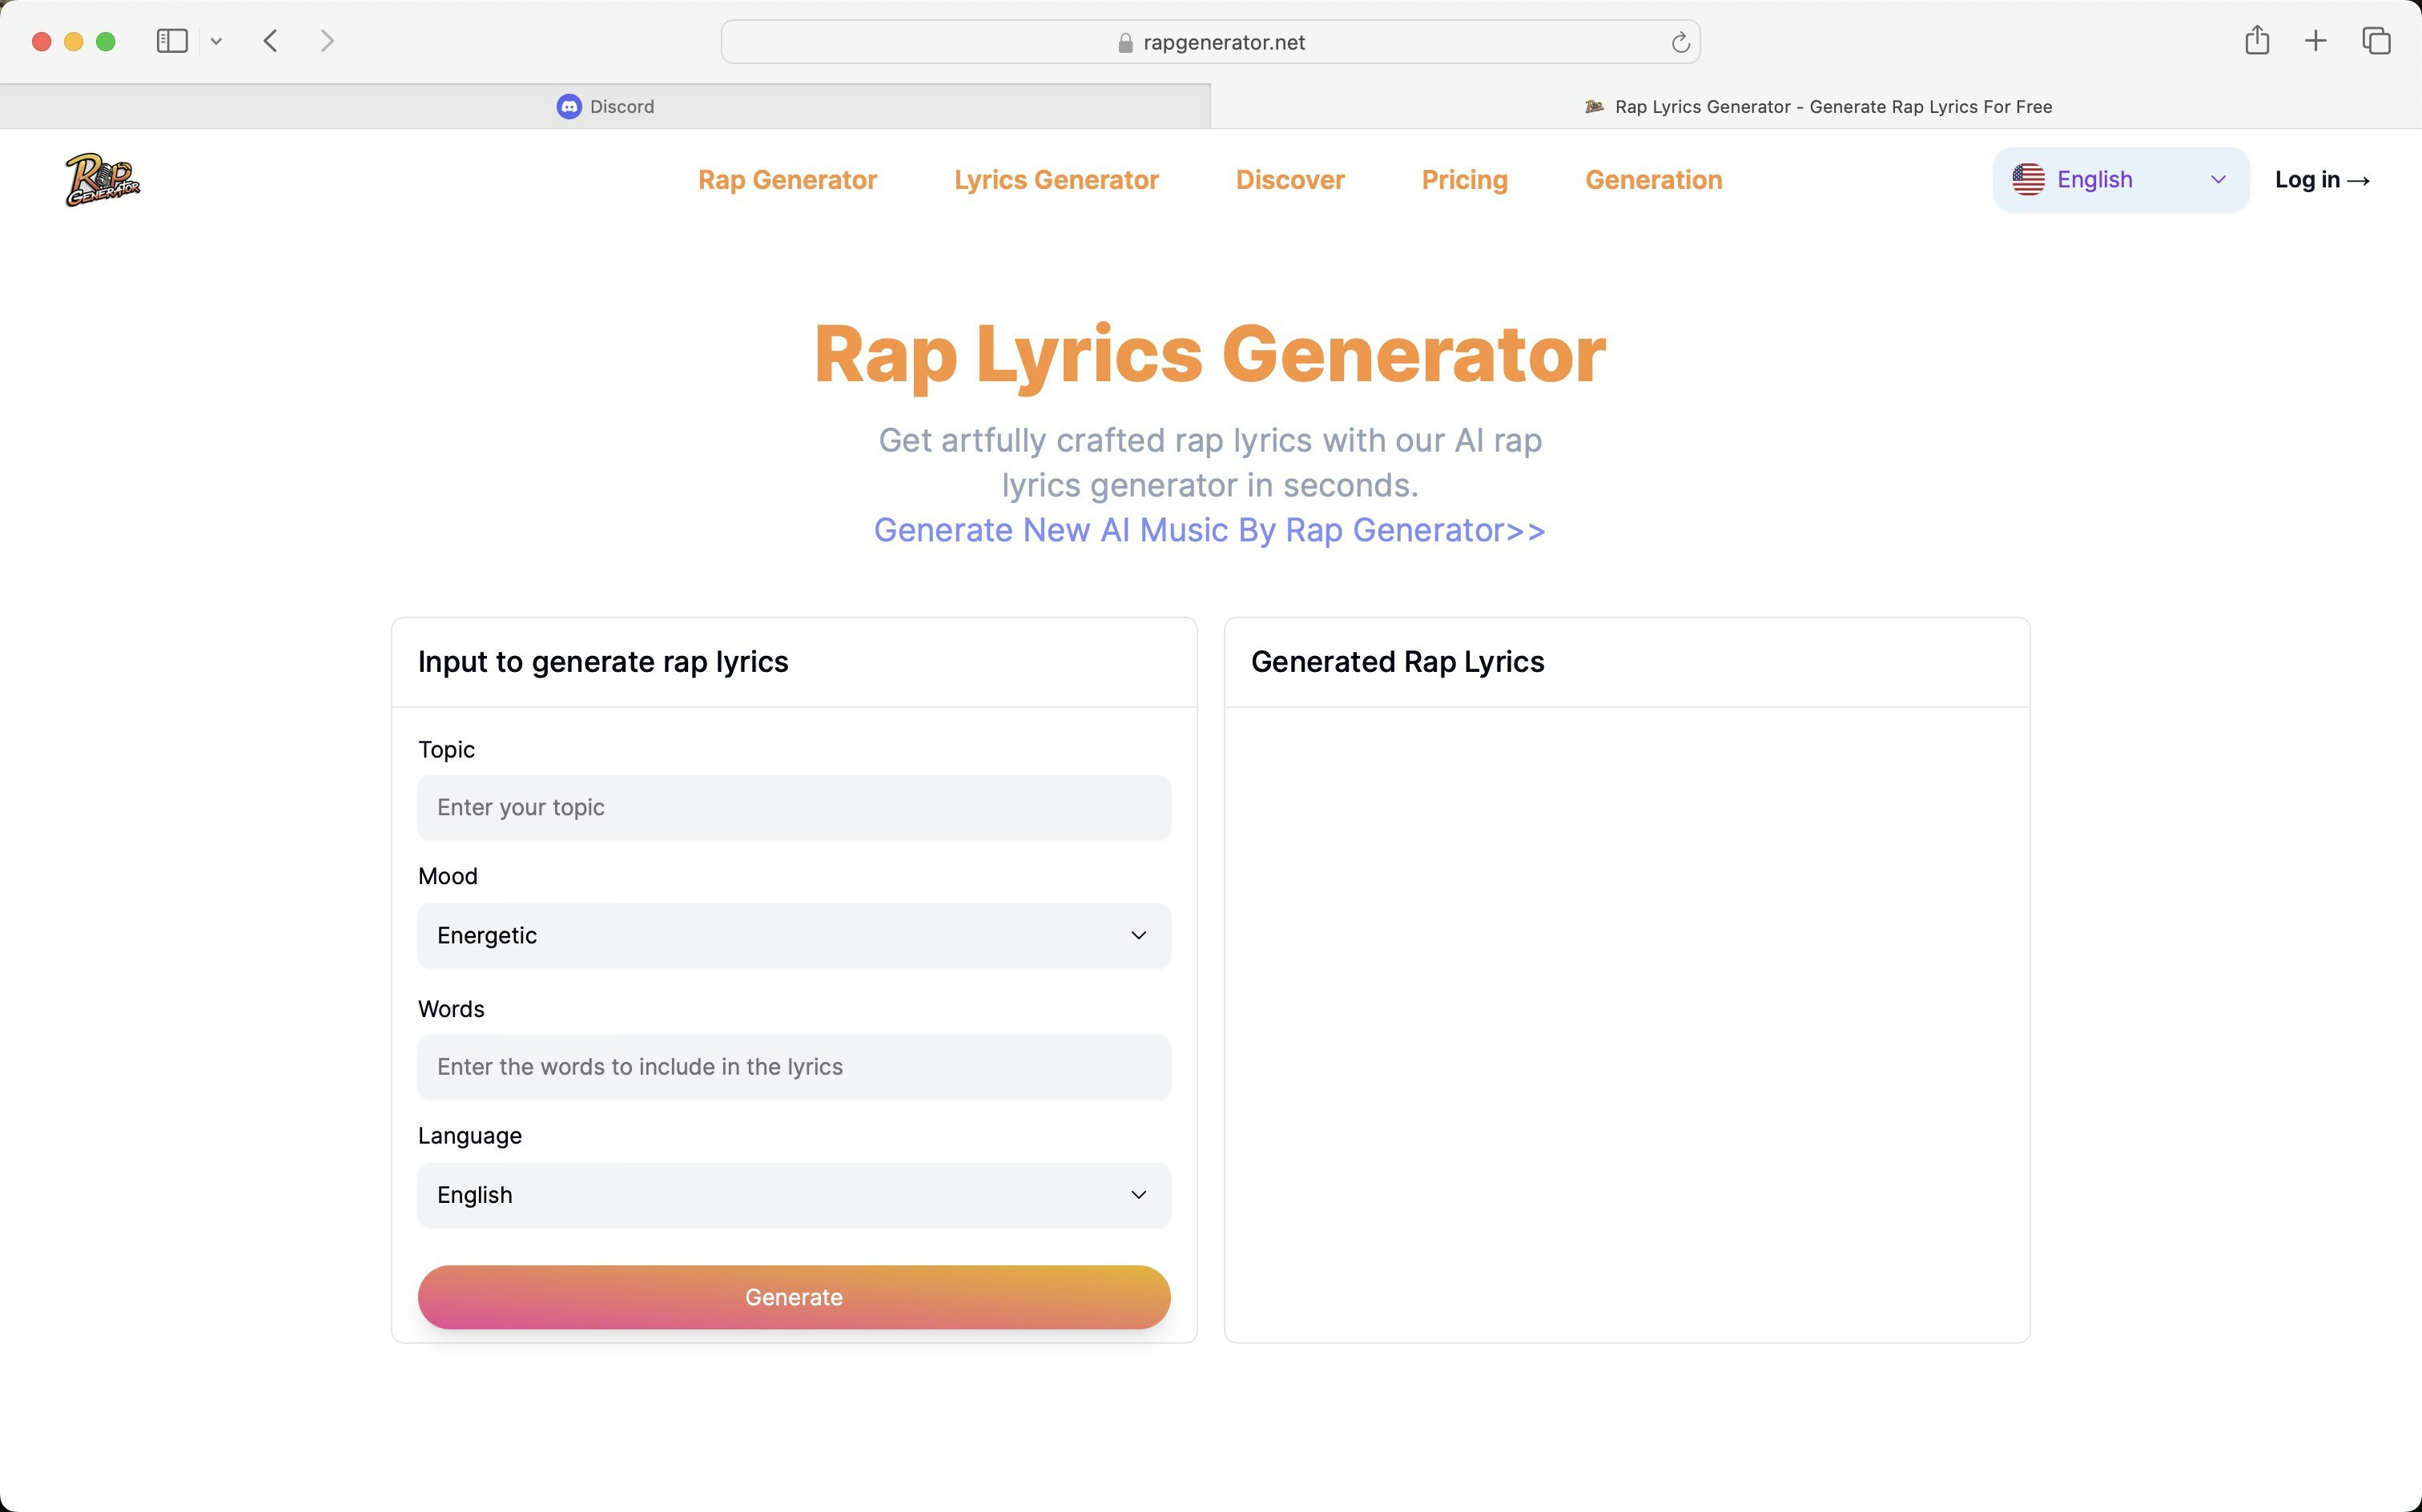Viewport: 2422px width, 1512px height.
Task: Focus the Words input field
Action: [794, 1067]
